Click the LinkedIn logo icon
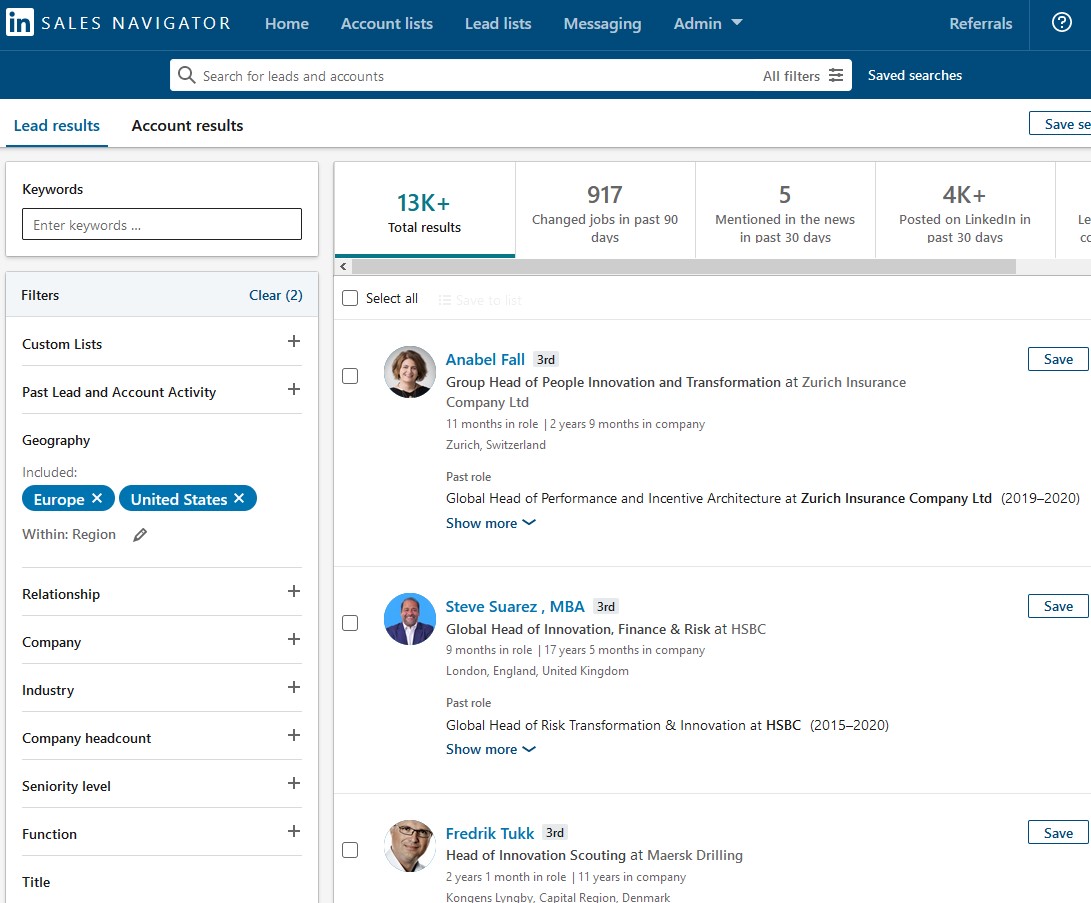 pos(19,22)
